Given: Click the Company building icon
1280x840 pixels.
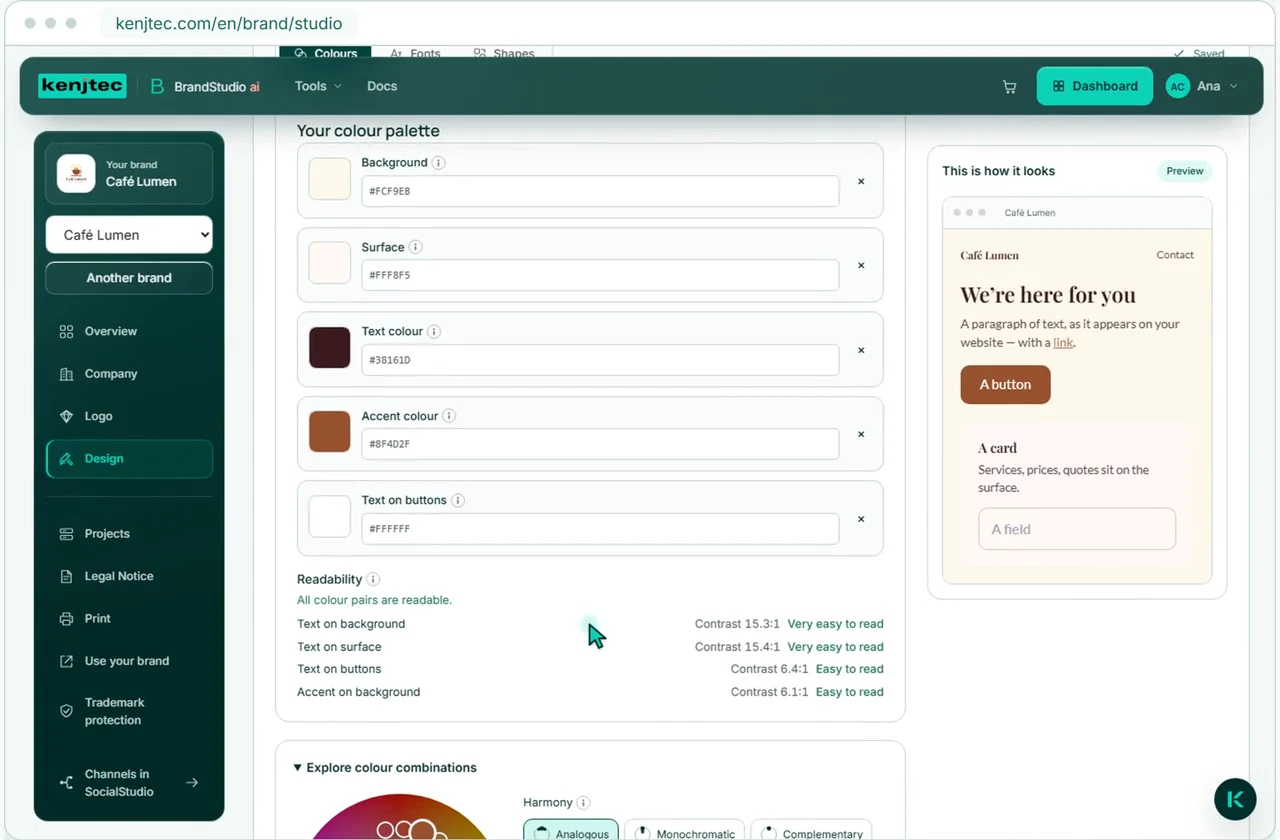Looking at the screenshot, I should coord(66,374).
